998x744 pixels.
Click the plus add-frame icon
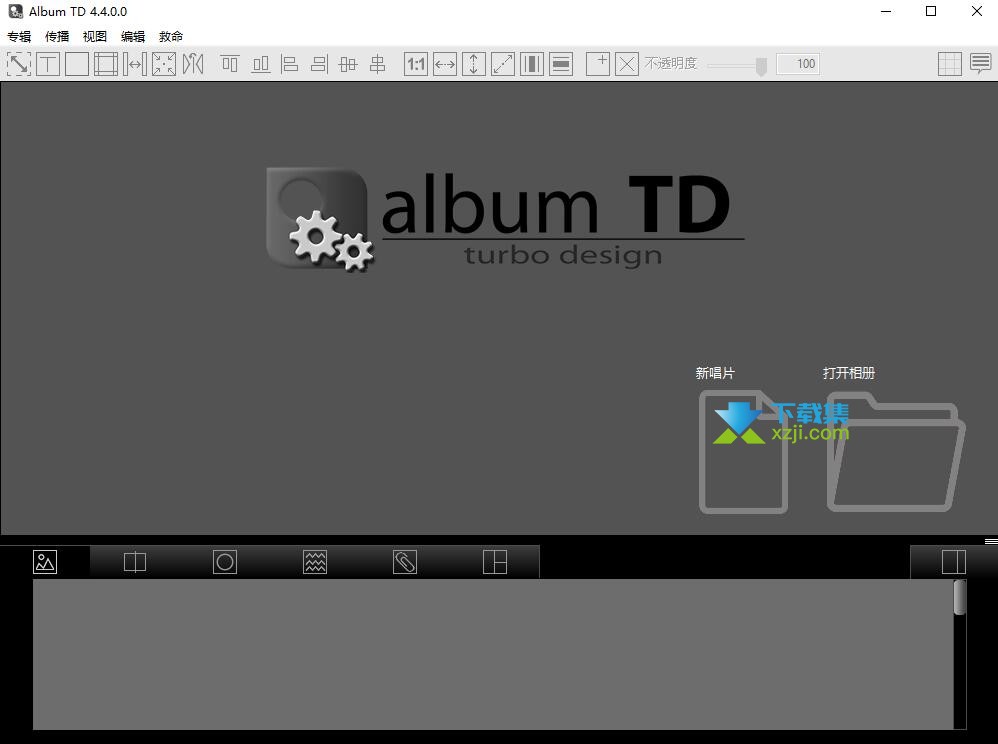click(598, 64)
